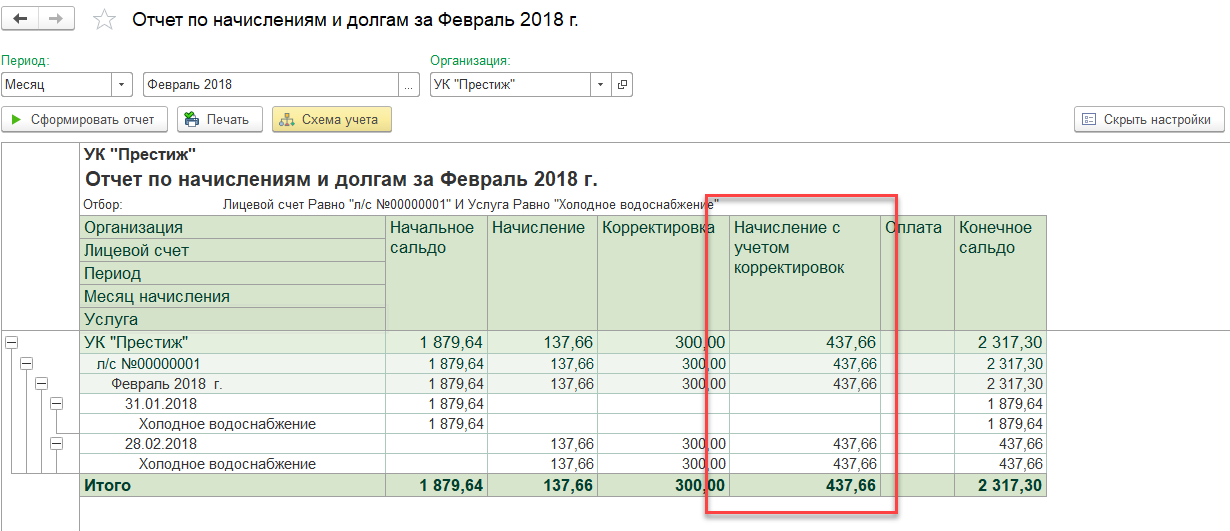
Task: Add report to favorites with star icon
Action: (103, 20)
